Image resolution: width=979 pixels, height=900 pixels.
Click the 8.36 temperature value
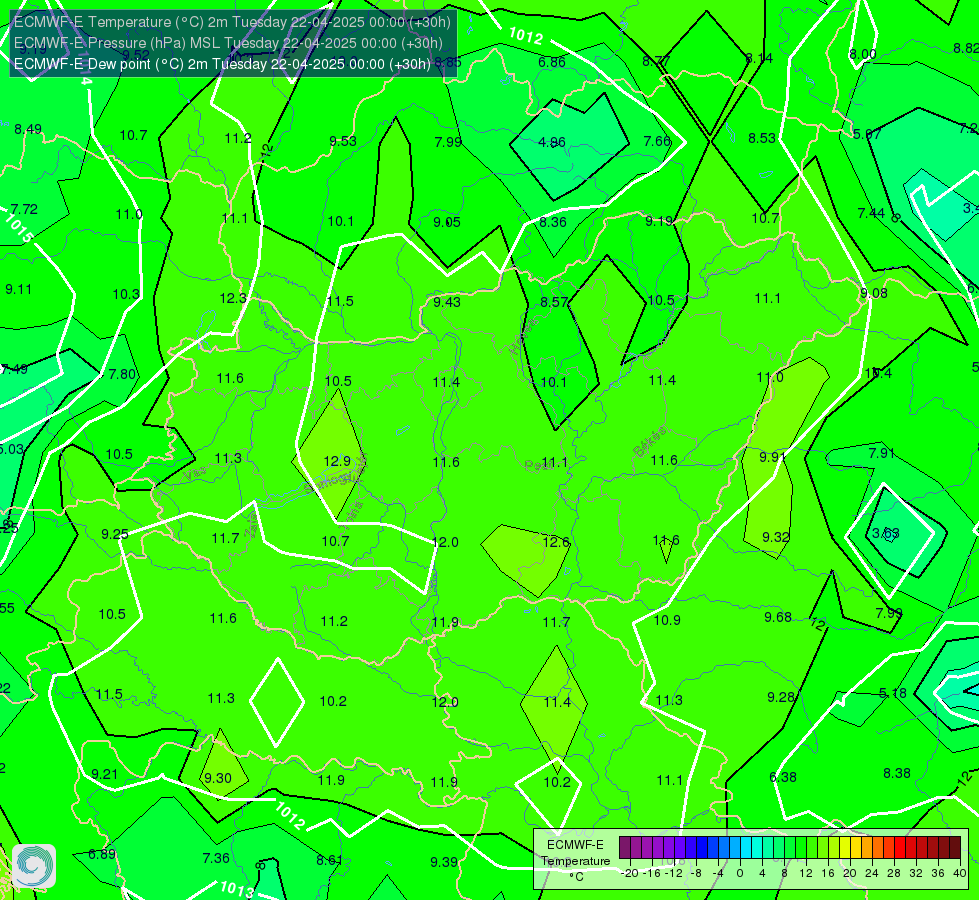pos(553,222)
